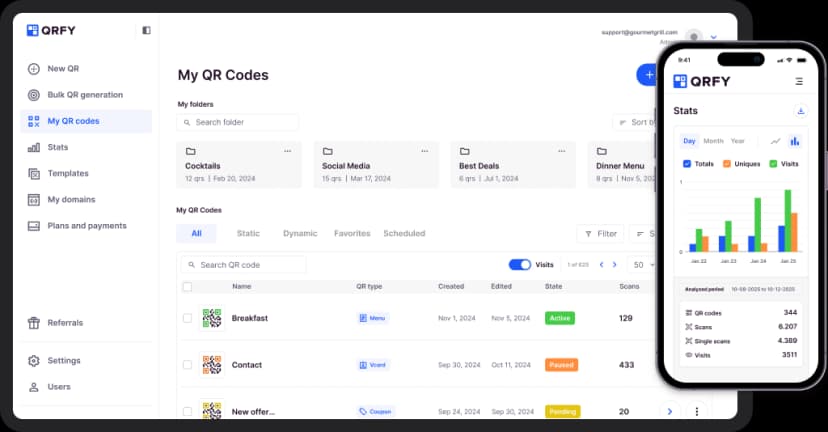Open Bulk QR generation
828x432 pixels.
(86, 95)
